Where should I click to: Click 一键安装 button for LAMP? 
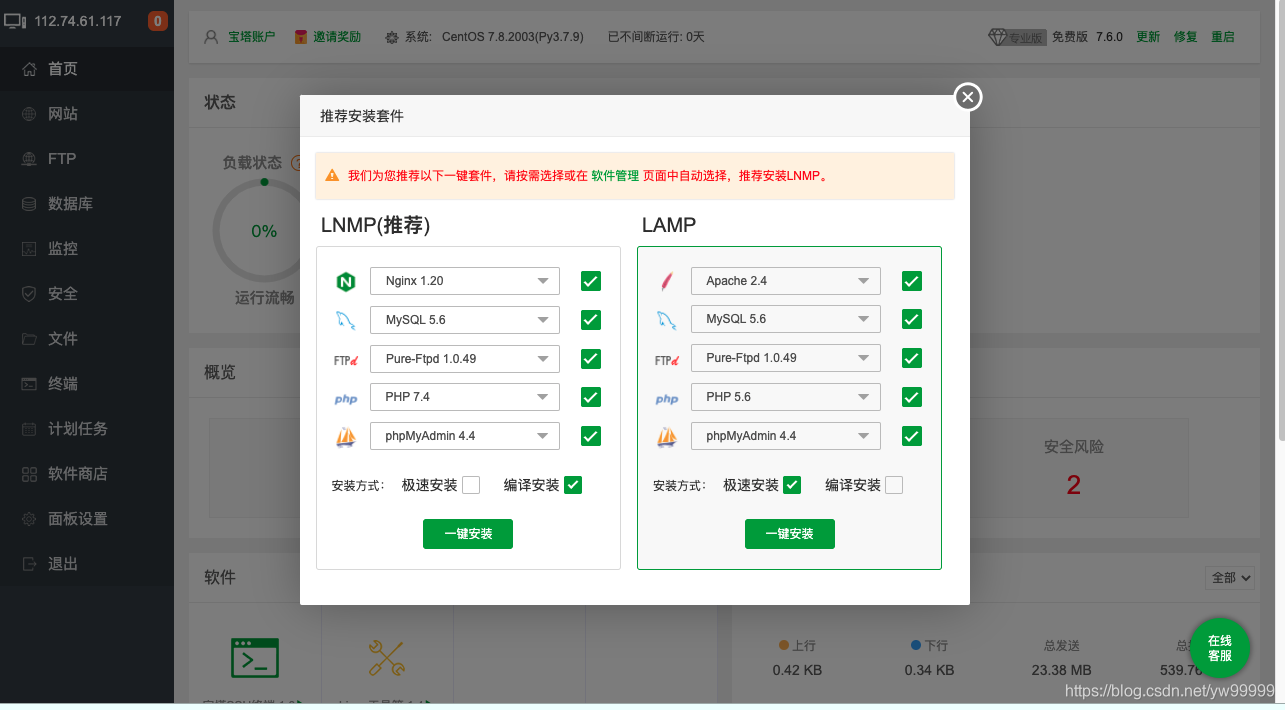[x=790, y=534]
